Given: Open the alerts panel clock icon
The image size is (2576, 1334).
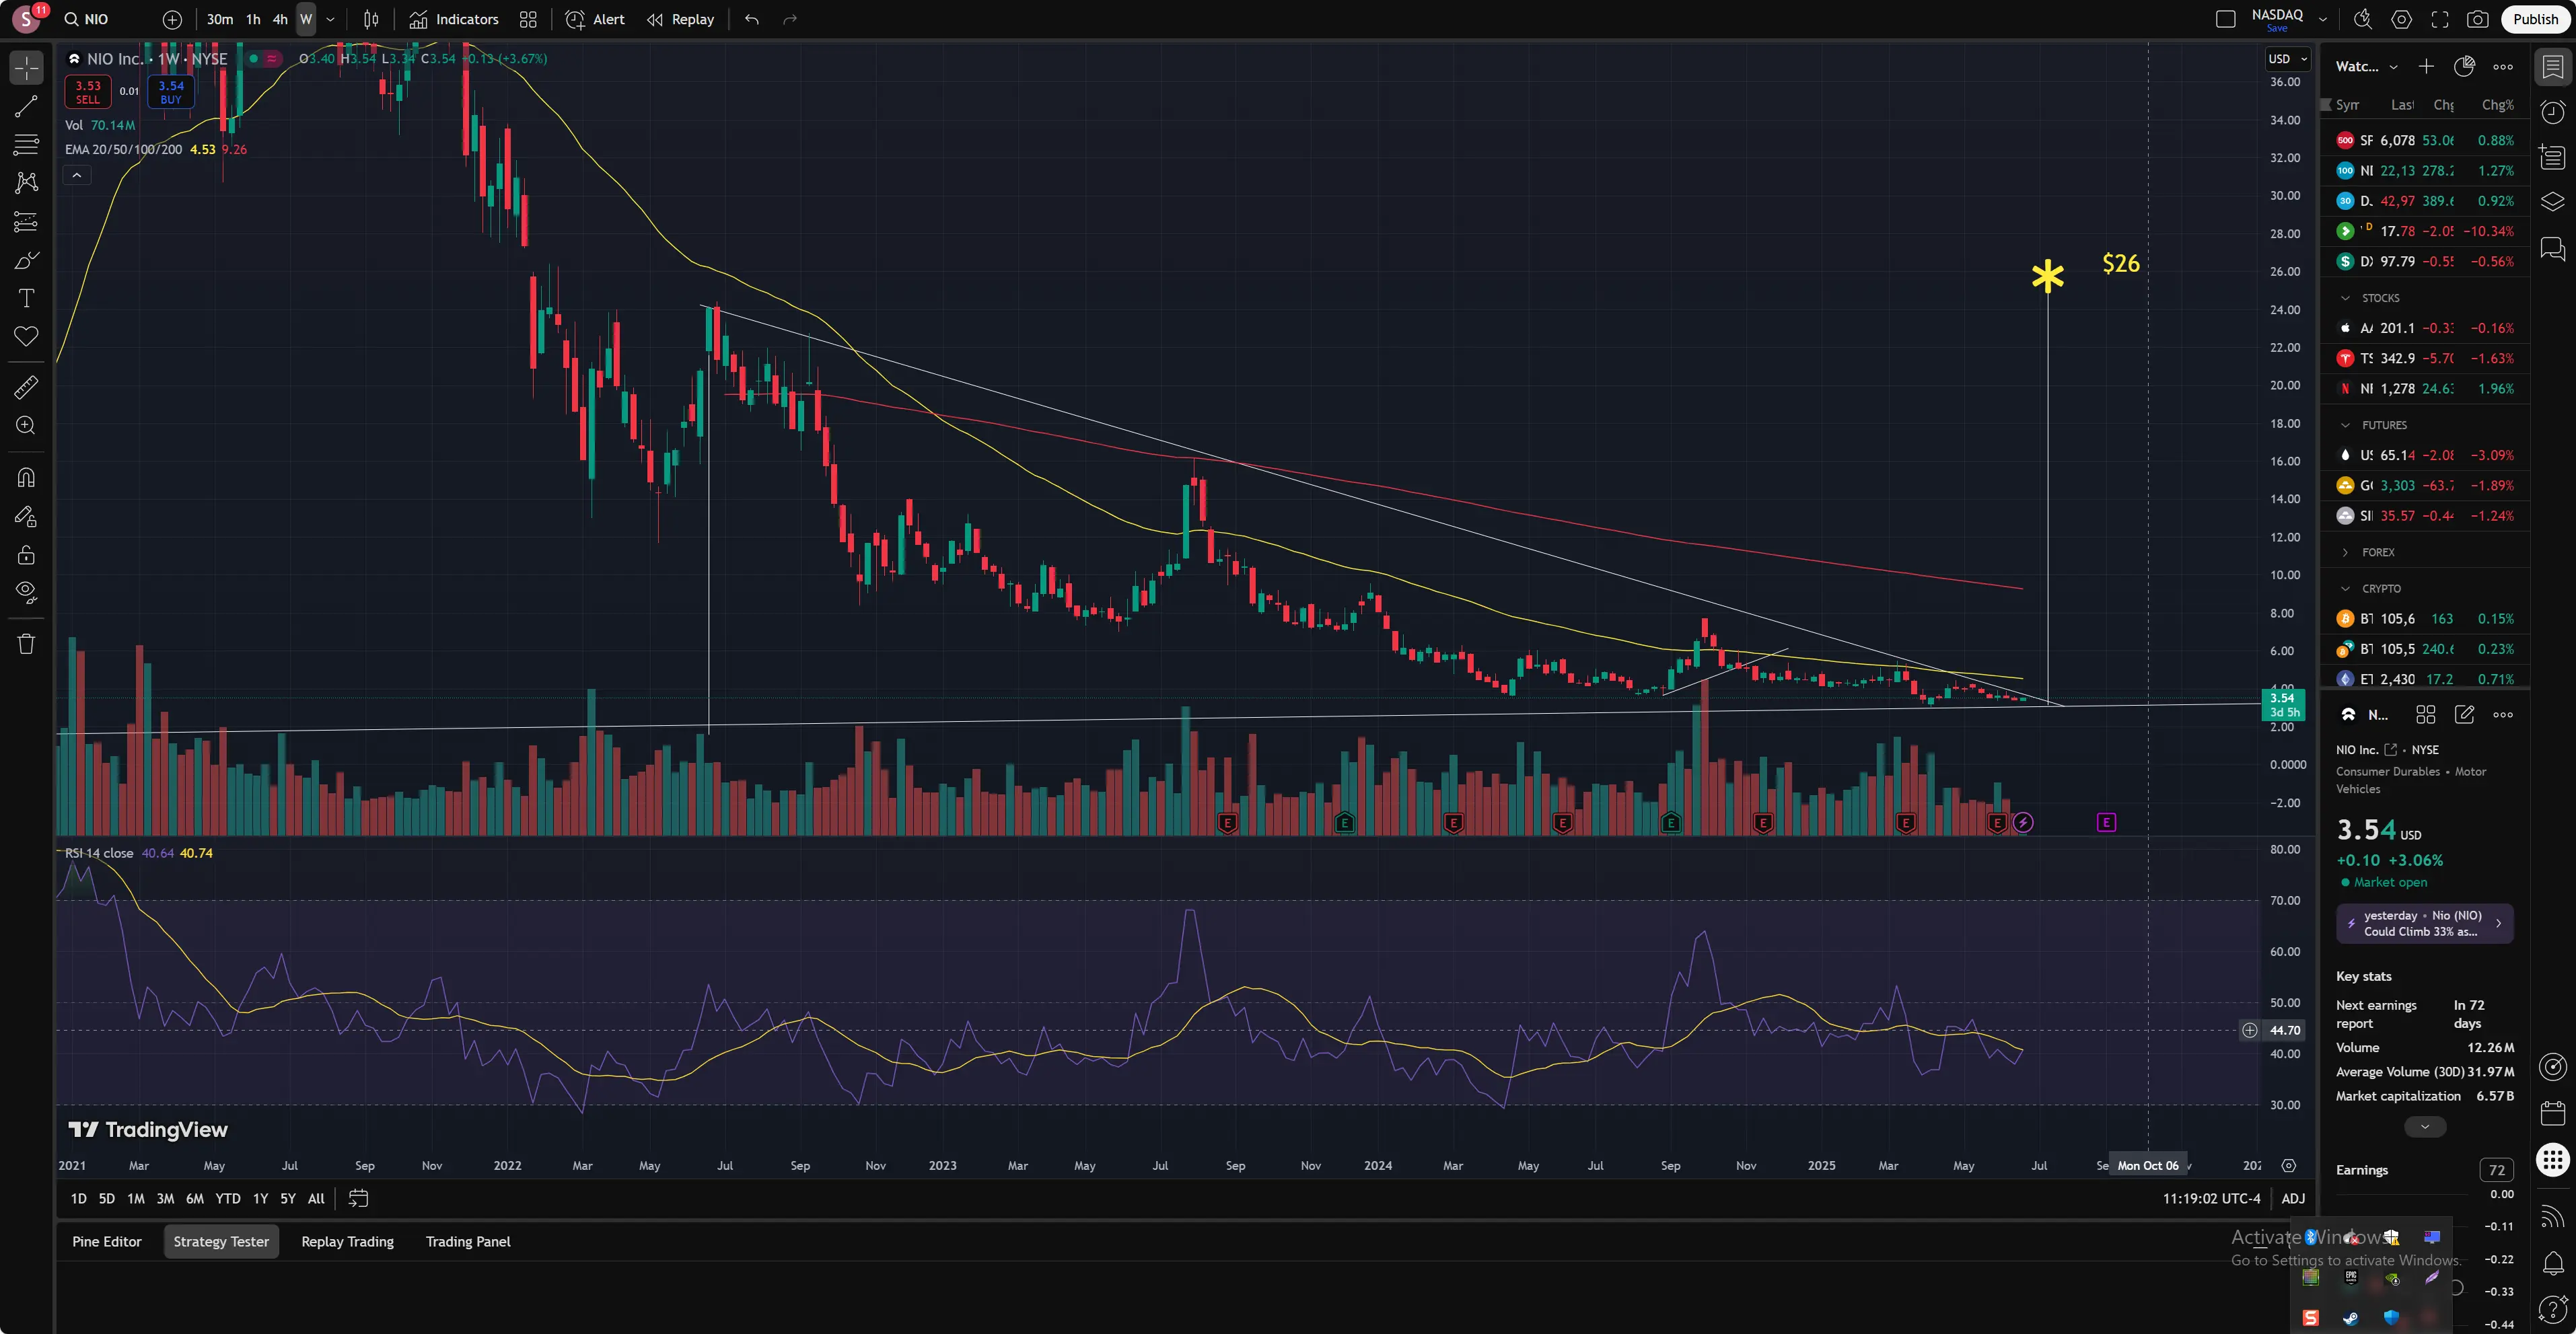Looking at the screenshot, I should (2553, 112).
